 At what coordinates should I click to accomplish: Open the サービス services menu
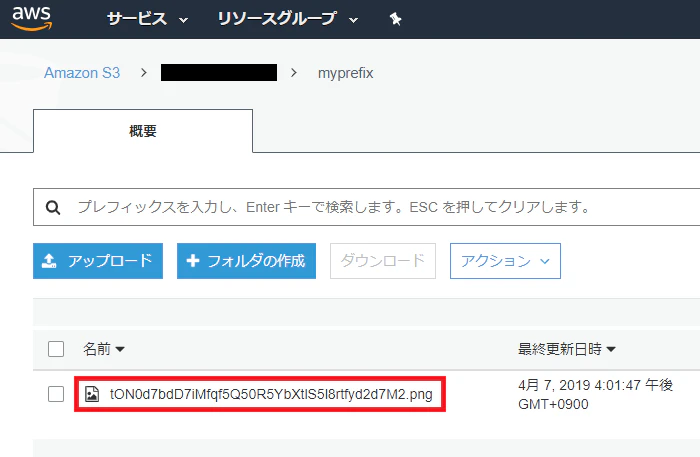pyautogui.click(x=147, y=19)
